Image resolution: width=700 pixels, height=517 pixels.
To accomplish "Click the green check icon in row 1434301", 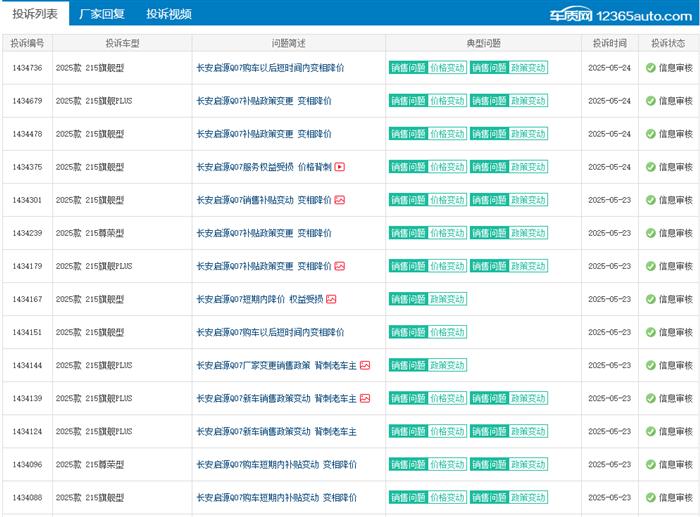I will point(651,200).
